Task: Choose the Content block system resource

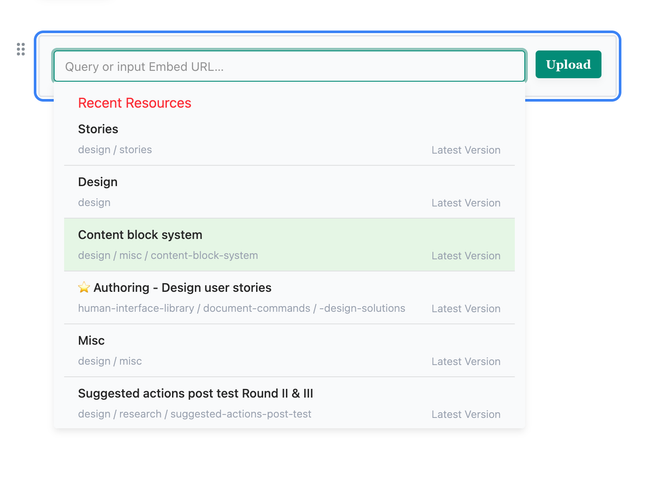Action: (x=289, y=244)
